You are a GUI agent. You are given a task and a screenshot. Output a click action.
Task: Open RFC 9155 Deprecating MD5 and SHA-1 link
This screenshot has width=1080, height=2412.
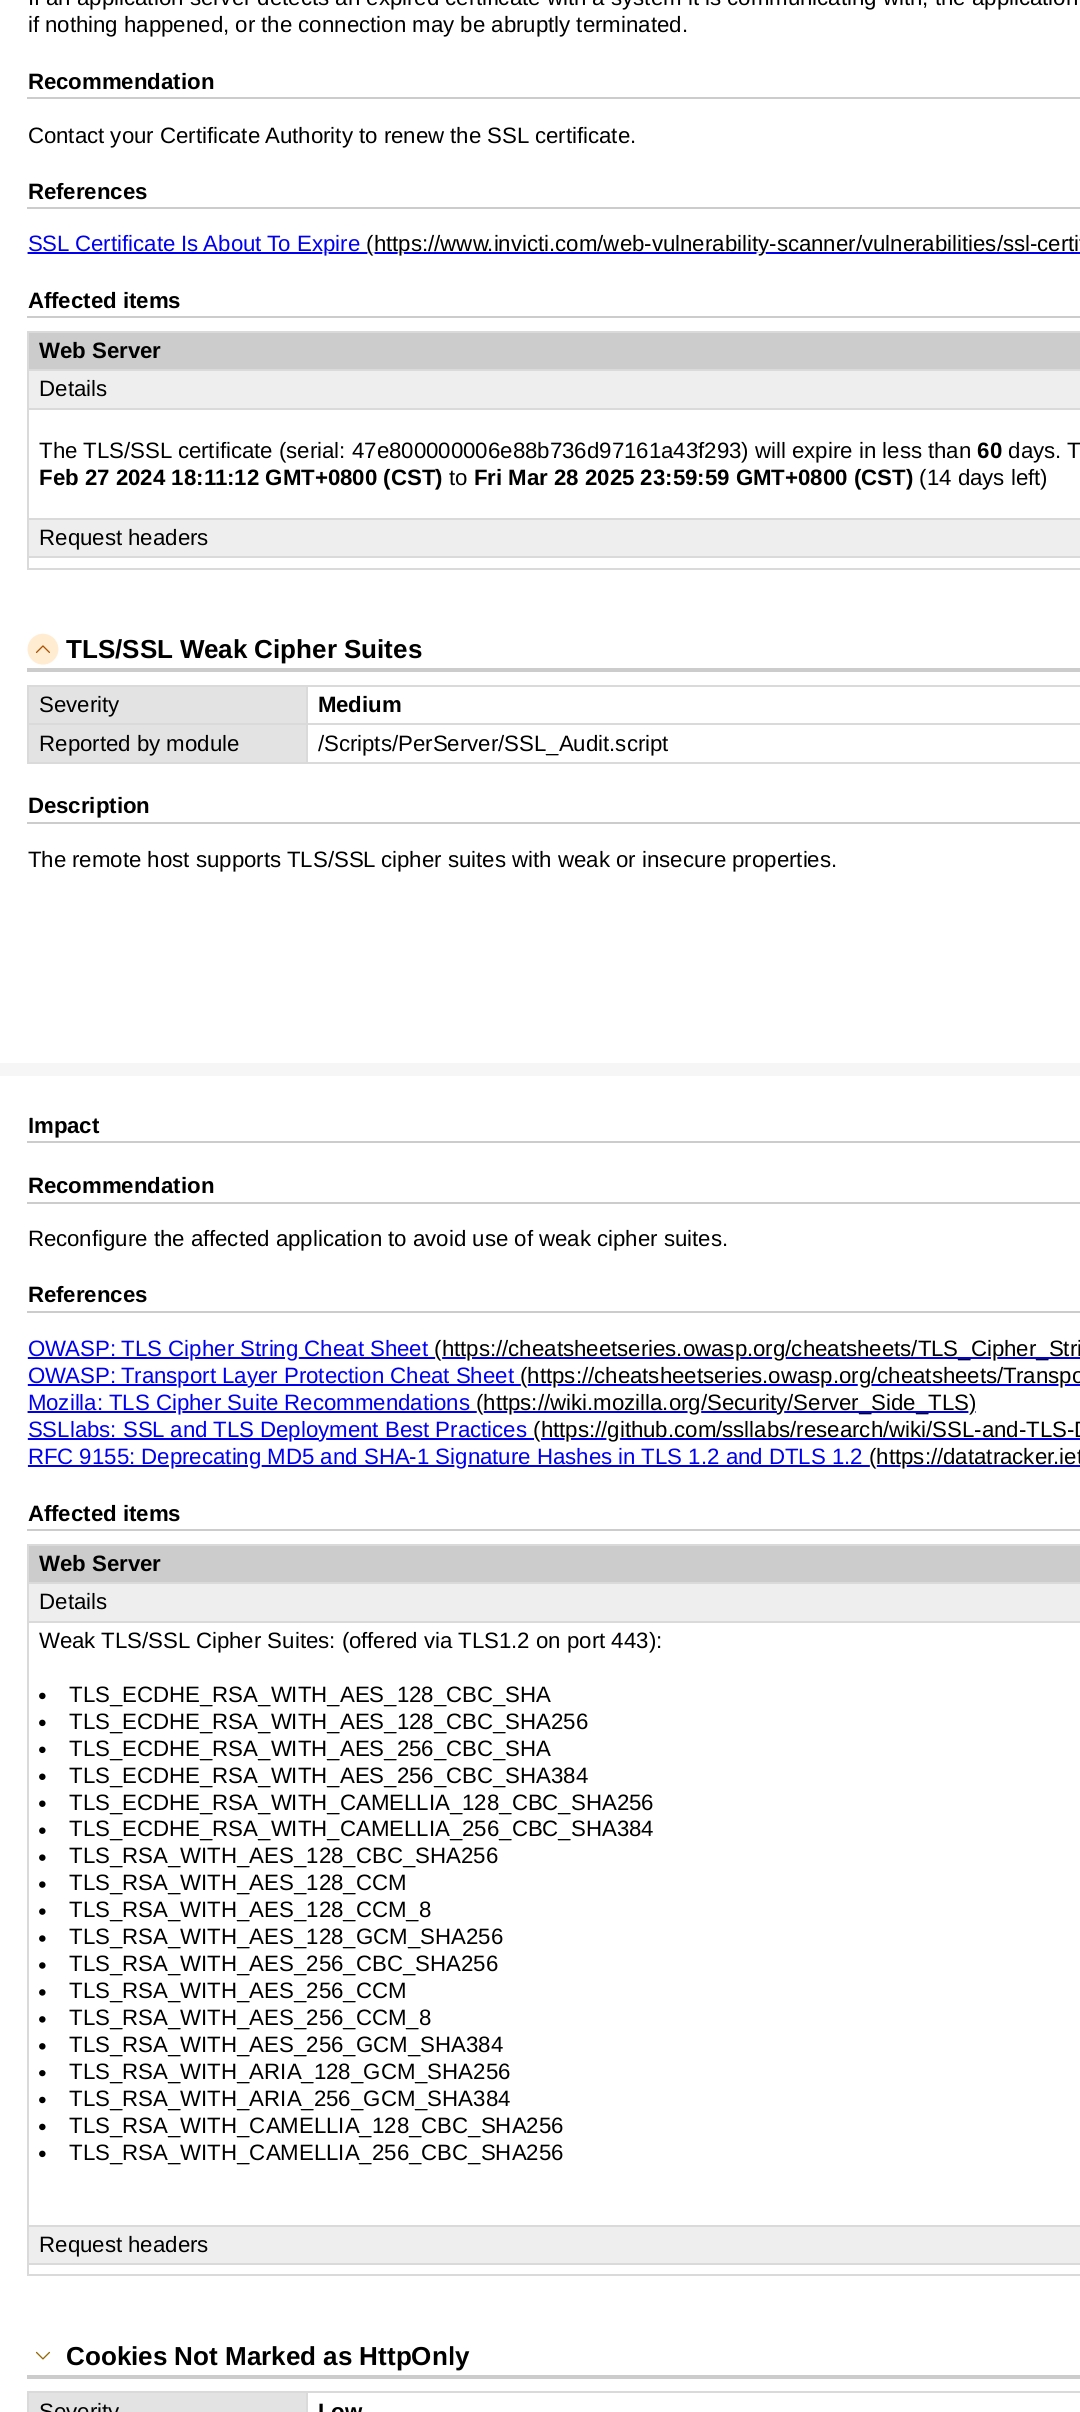pos(446,1457)
